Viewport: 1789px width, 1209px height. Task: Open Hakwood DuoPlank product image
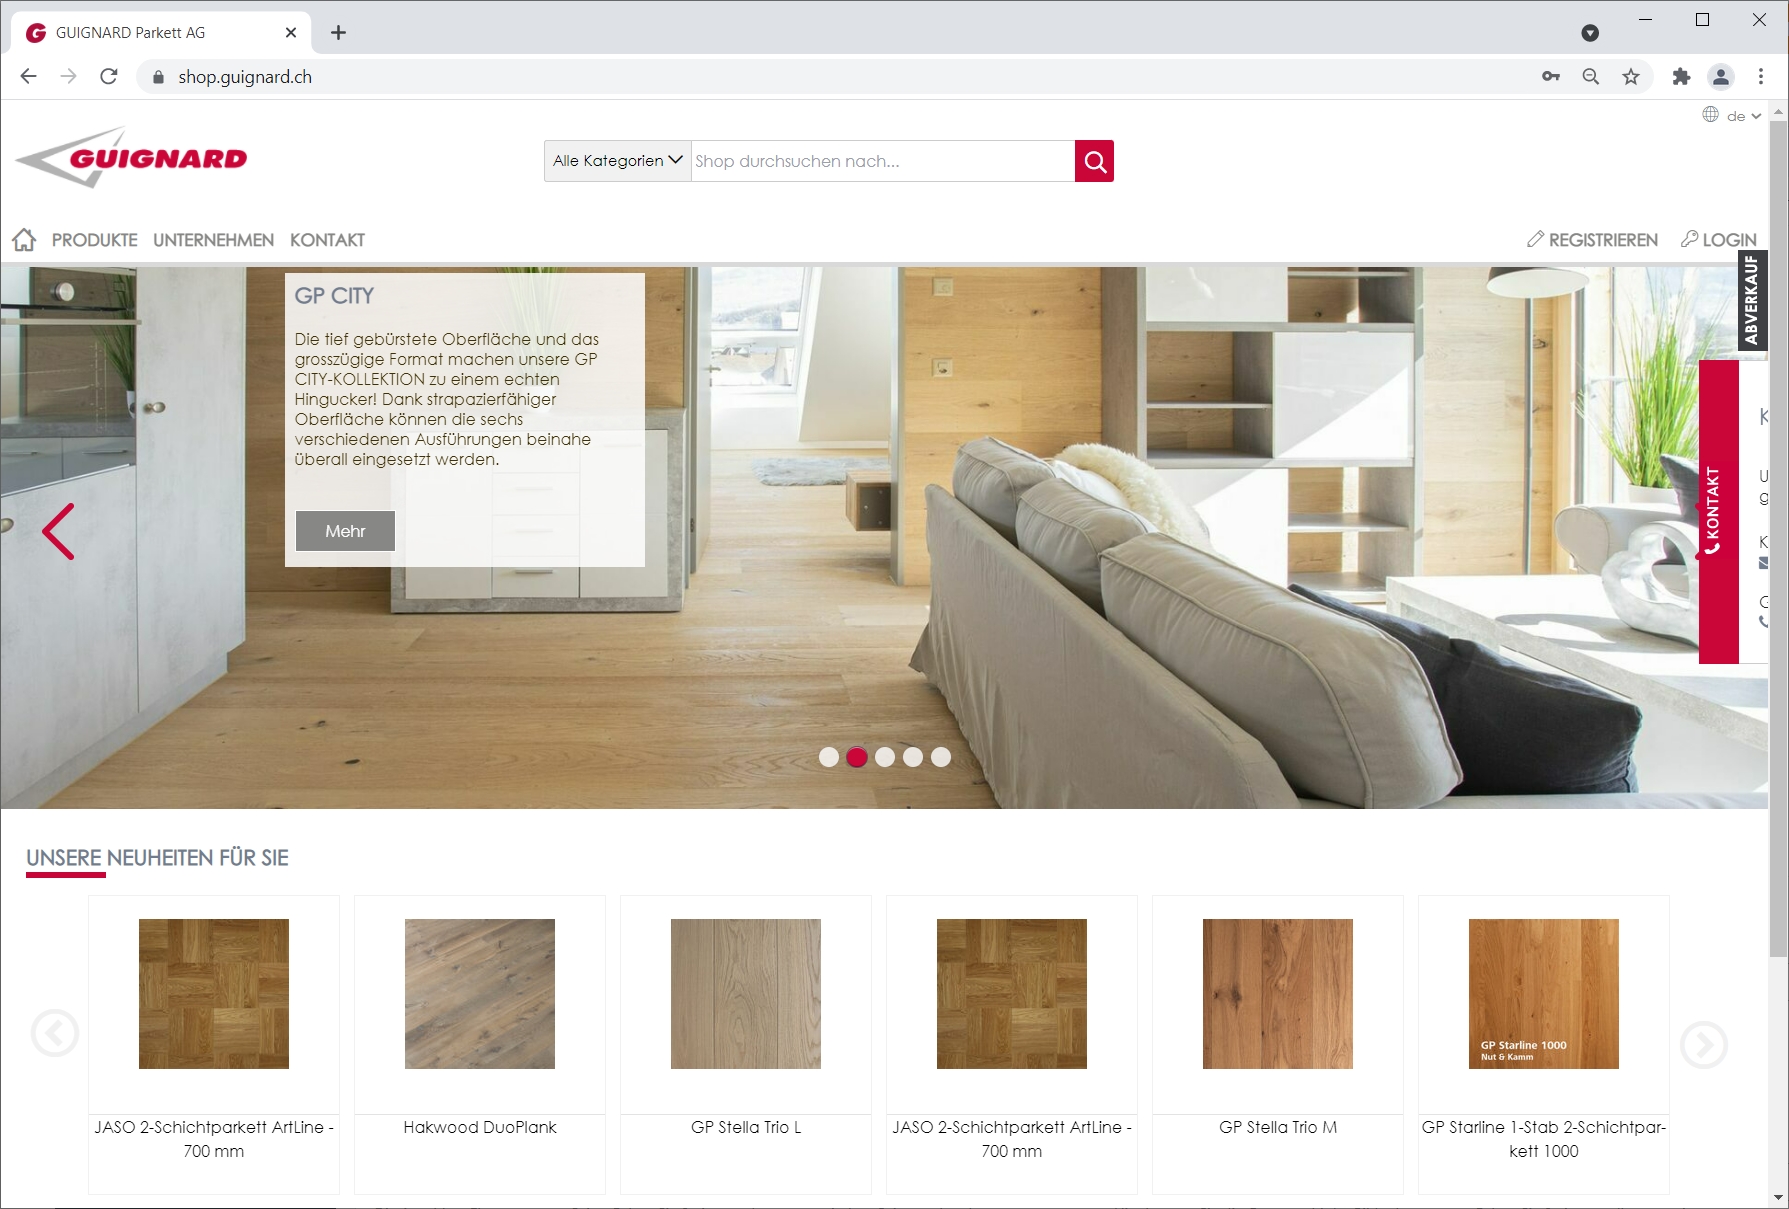pyautogui.click(x=480, y=994)
